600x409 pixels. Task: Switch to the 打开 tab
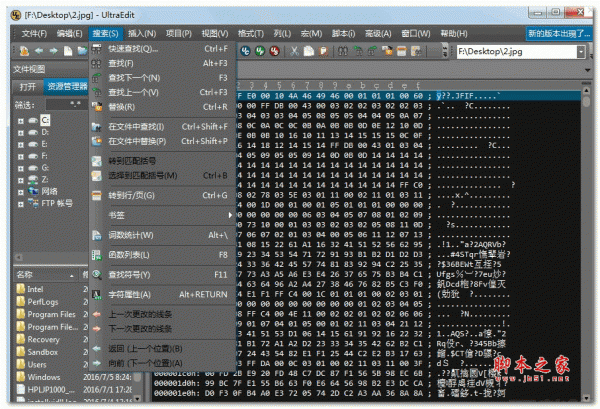(28, 87)
